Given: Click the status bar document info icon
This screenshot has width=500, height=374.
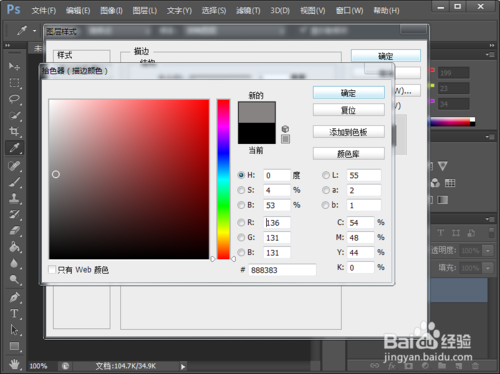Looking at the screenshot, I should pyautogui.click(x=65, y=366).
